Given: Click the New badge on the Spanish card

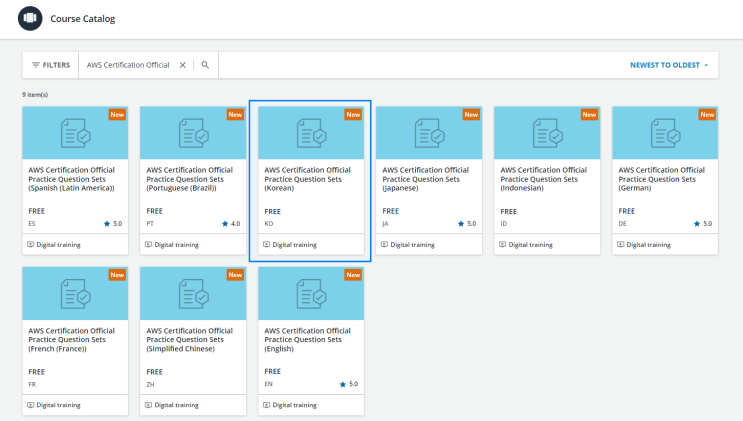Looking at the screenshot, I should coord(117,115).
